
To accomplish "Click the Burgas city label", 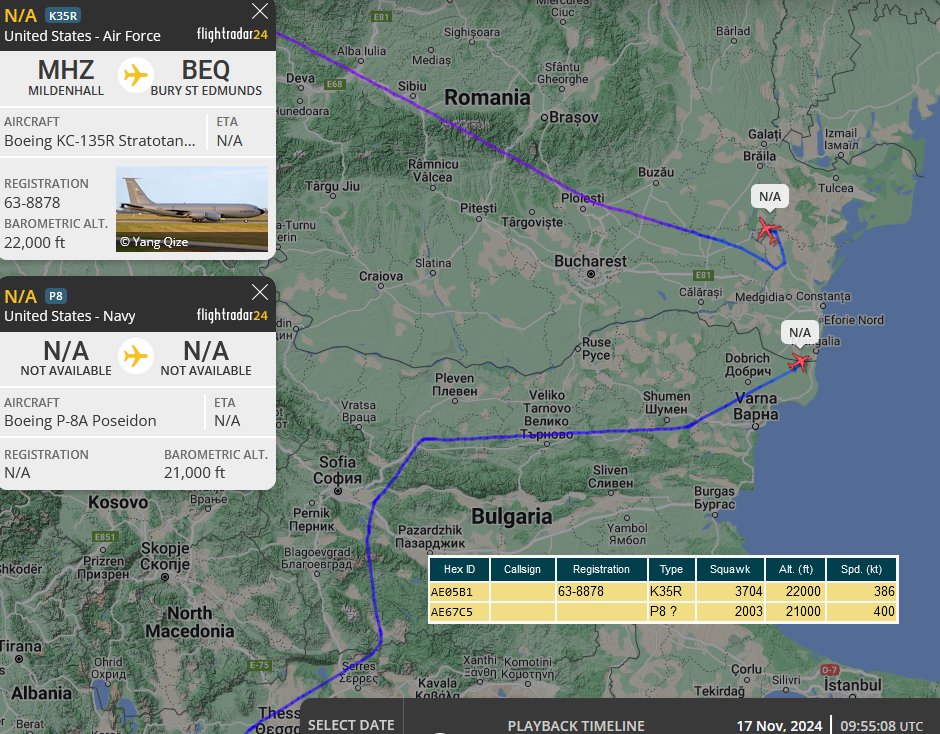I will [x=714, y=498].
